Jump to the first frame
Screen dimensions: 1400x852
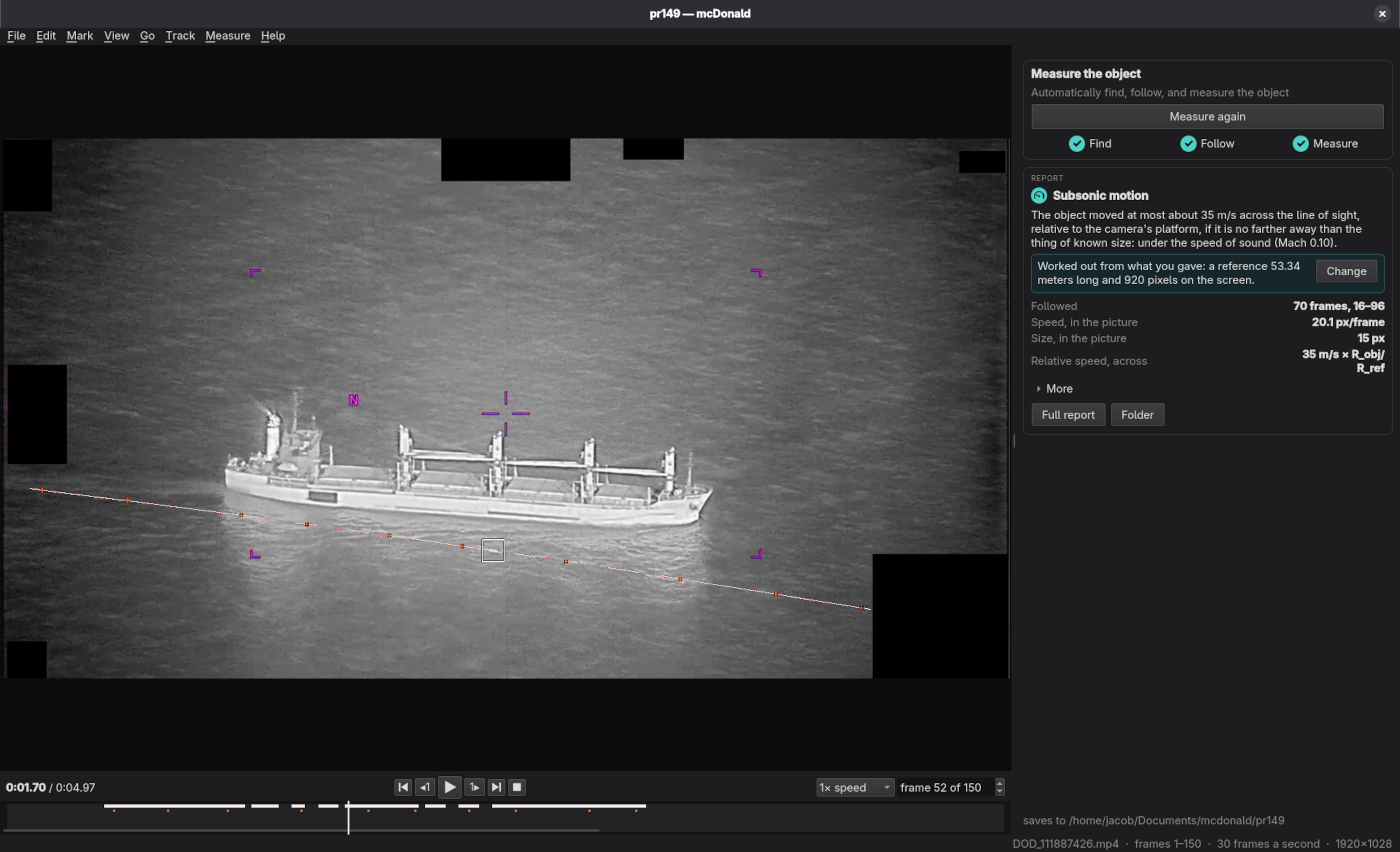(403, 787)
